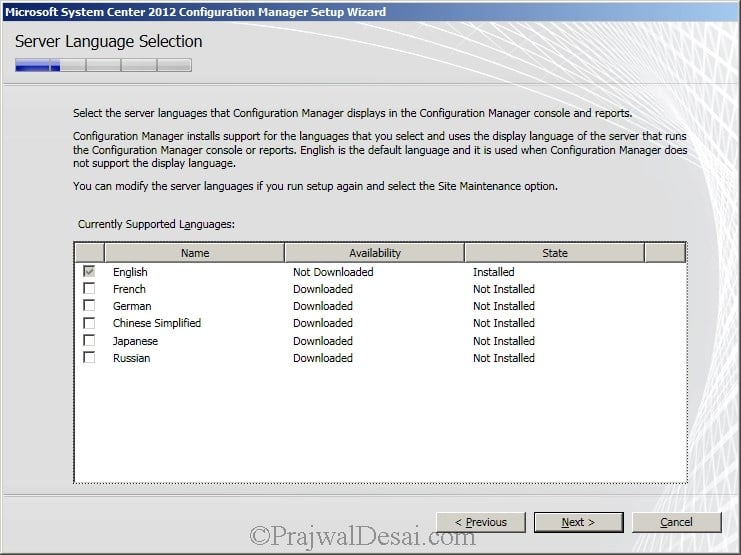Sort by the Name column header
Viewport: 741px width, 555px height.
[195, 253]
